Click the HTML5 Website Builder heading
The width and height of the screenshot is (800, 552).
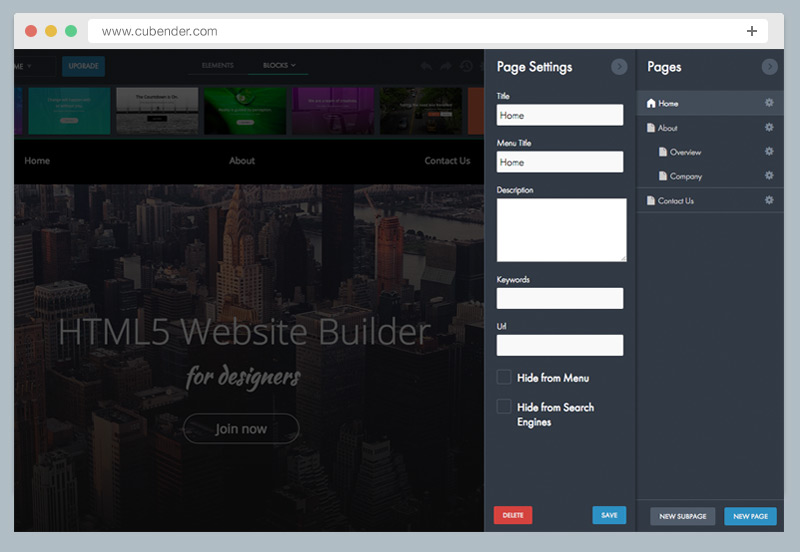pos(244,332)
